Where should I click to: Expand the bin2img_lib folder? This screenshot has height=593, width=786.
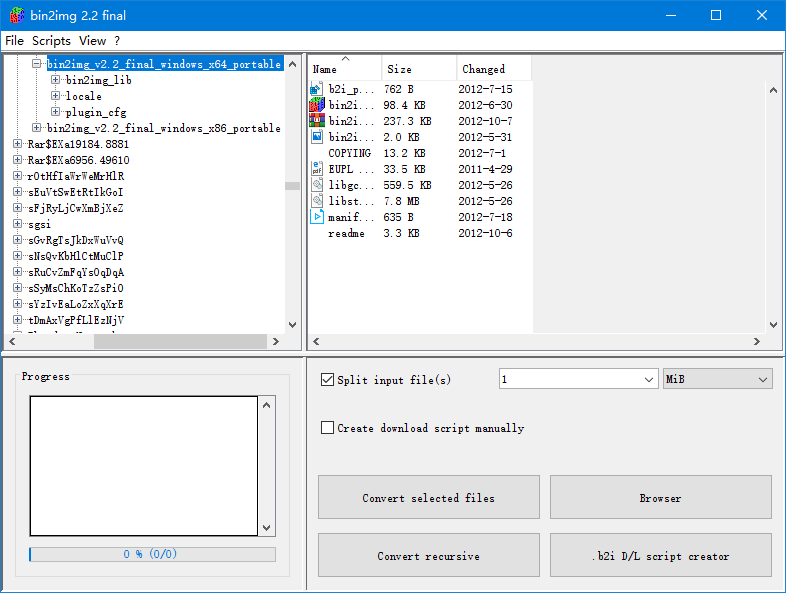pyautogui.click(x=56, y=80)
